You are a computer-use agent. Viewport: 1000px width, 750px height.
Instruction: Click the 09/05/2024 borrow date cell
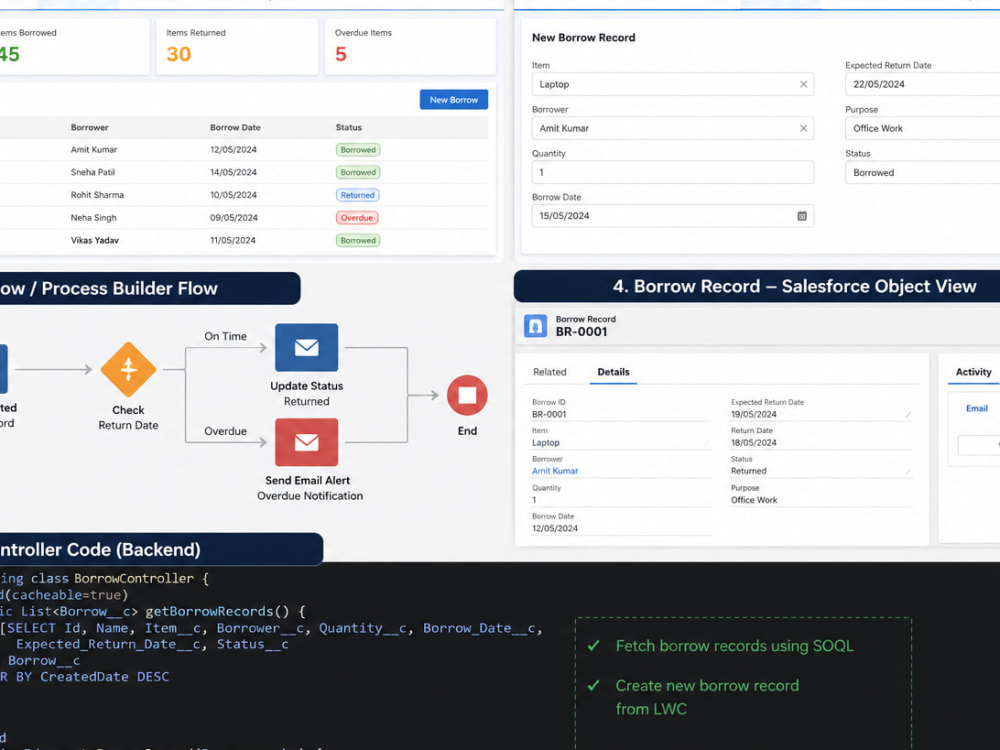pyautogui.click(x=234, y=218)
